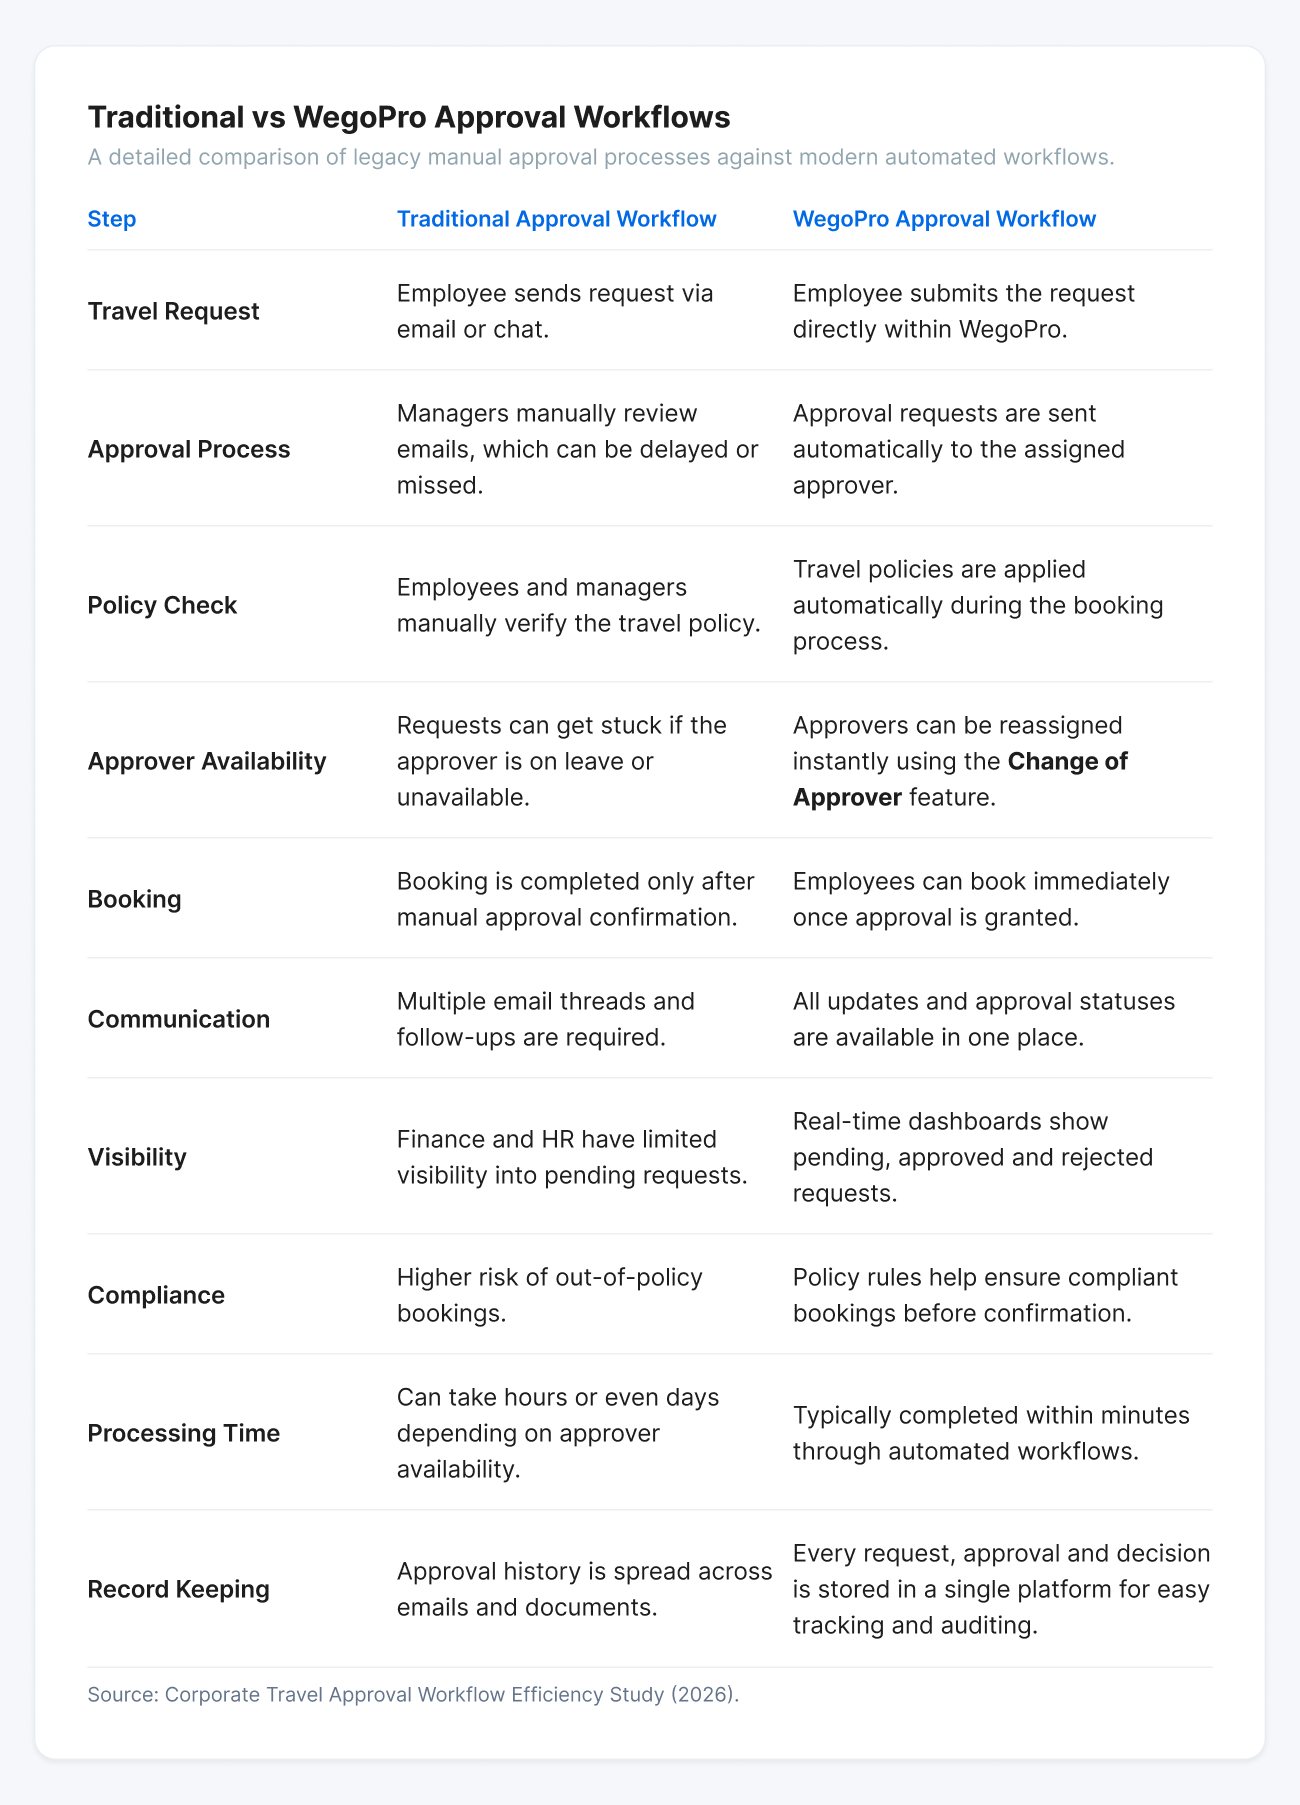Click the bold Change of Approver text

pos(960,779)
